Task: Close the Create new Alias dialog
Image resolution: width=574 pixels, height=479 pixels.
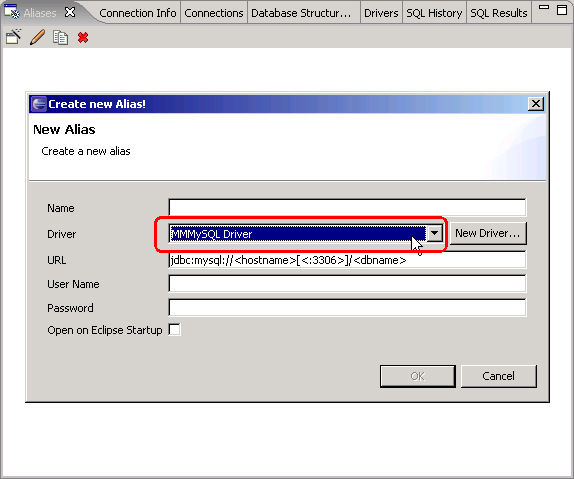Action: tap(536, 104)
